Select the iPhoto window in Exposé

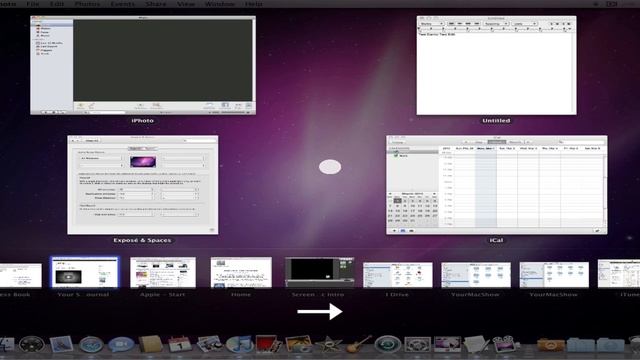click(143, 65)
